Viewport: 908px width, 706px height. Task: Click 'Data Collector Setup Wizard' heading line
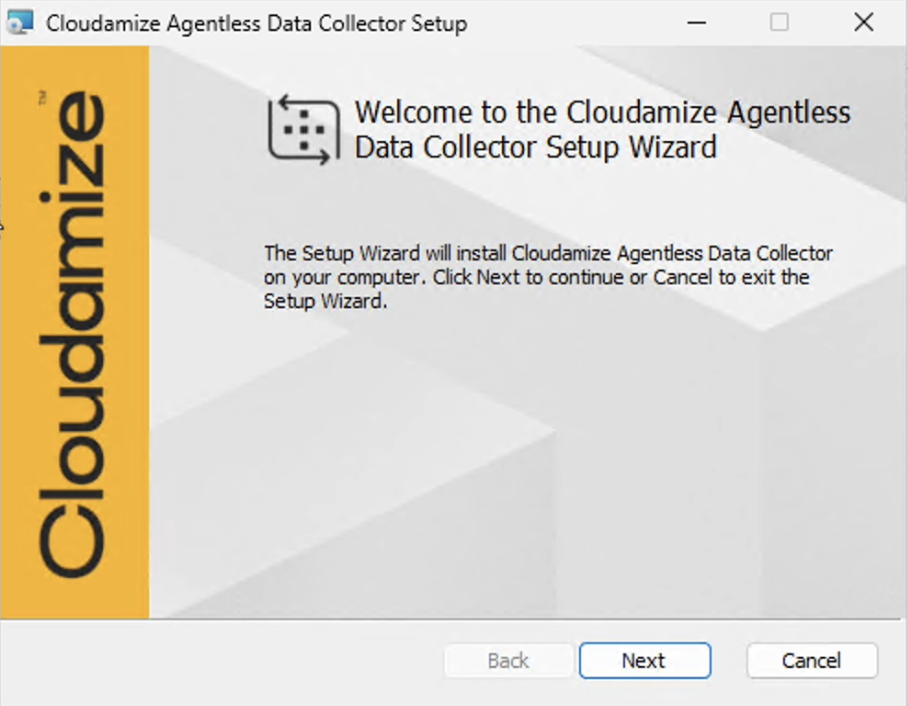coord(536,147)
